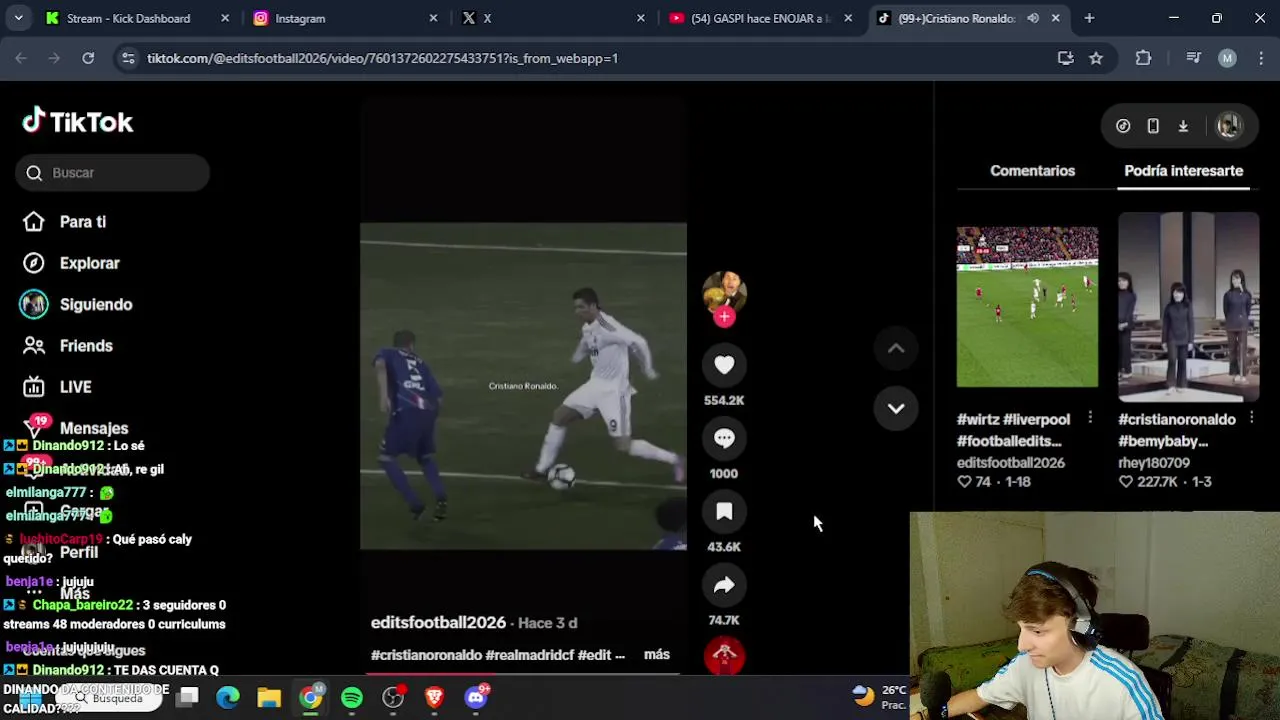
Task: Click the video player area
Action: [x=523, y=386]
